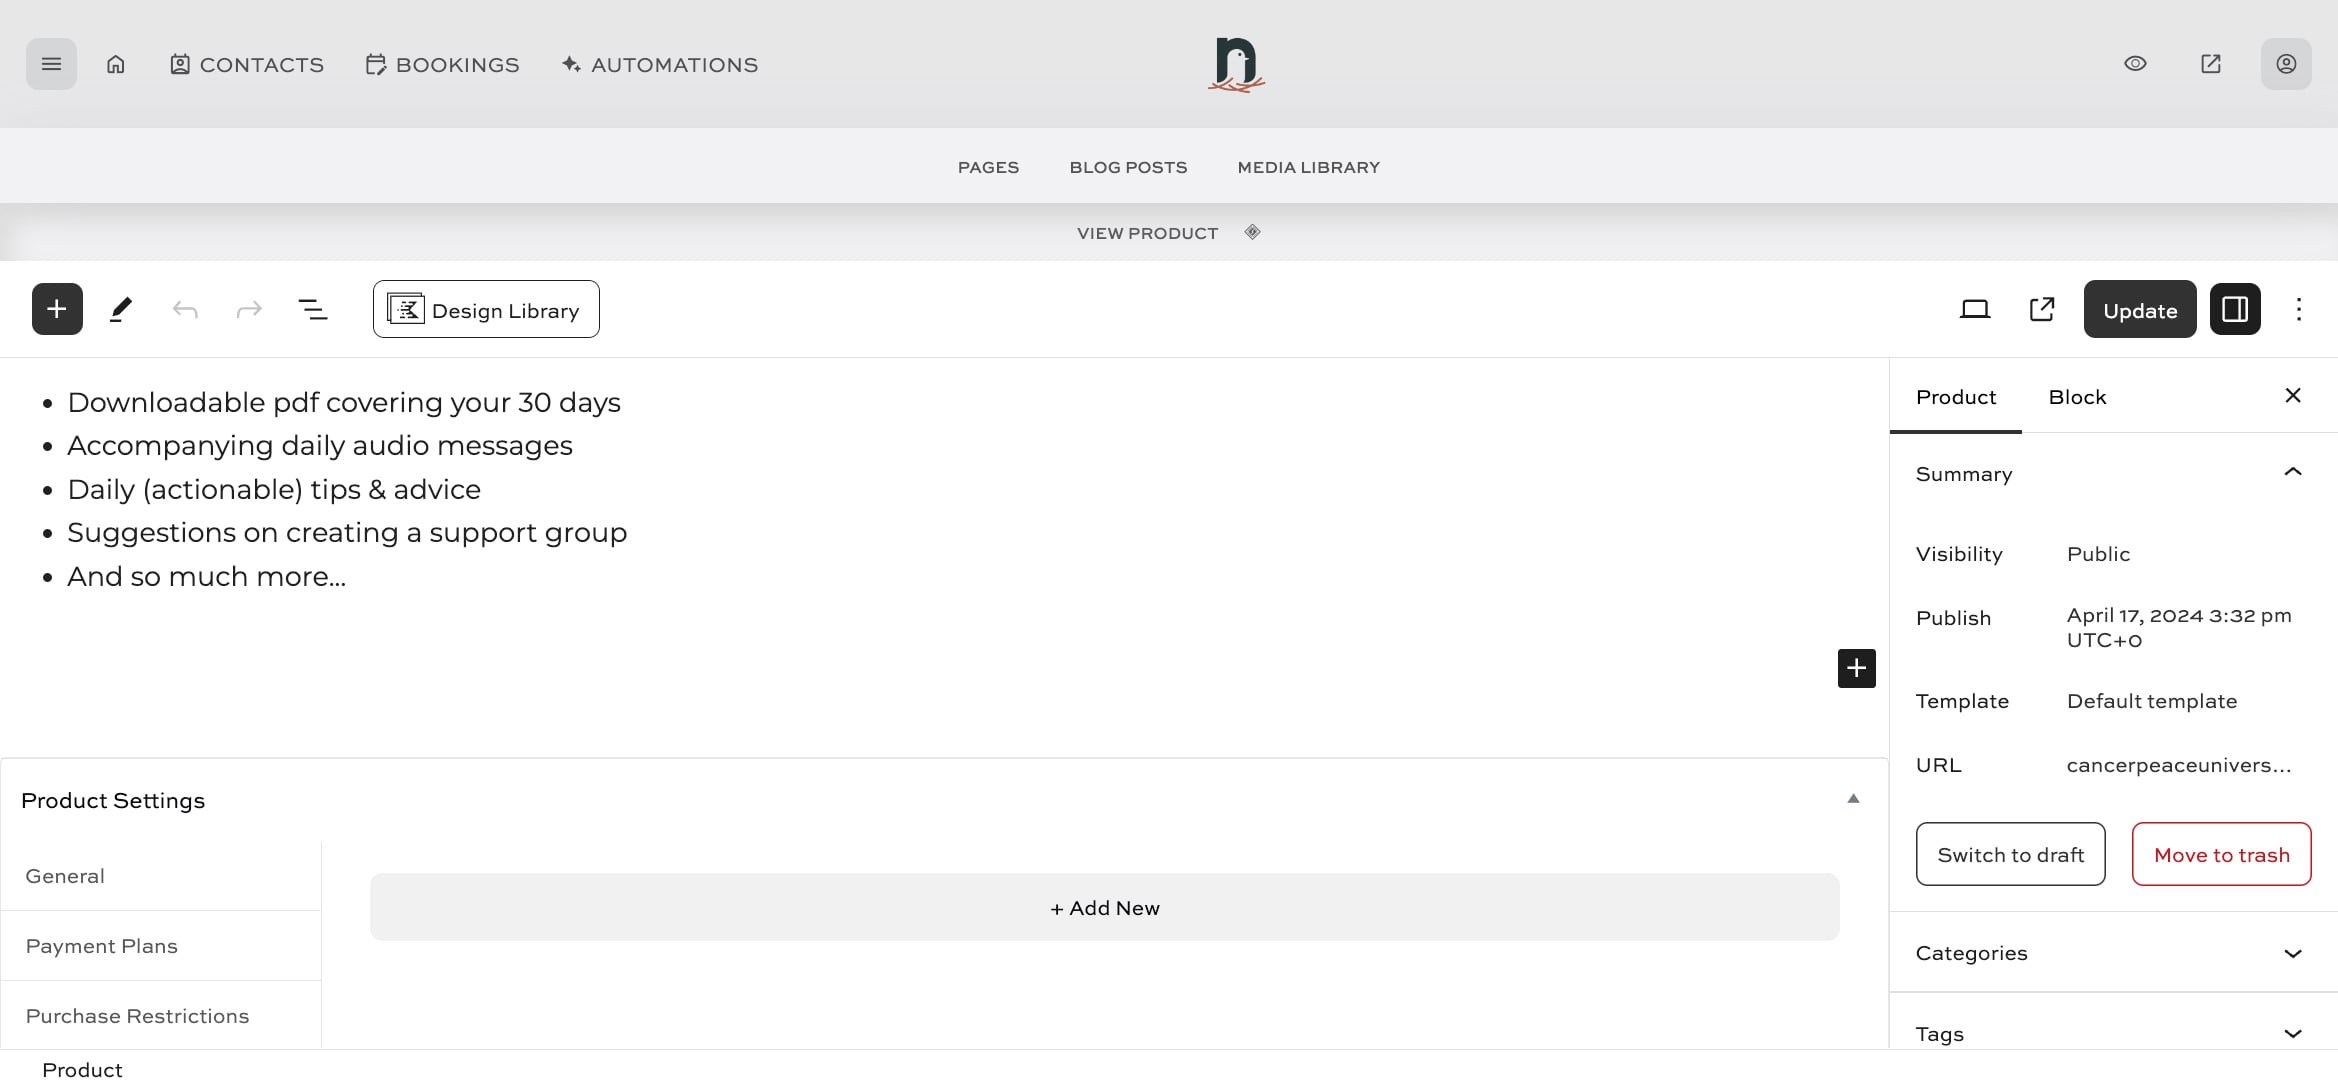Click the home icon in header
2338x1088 pixels.
click(116, 64)
